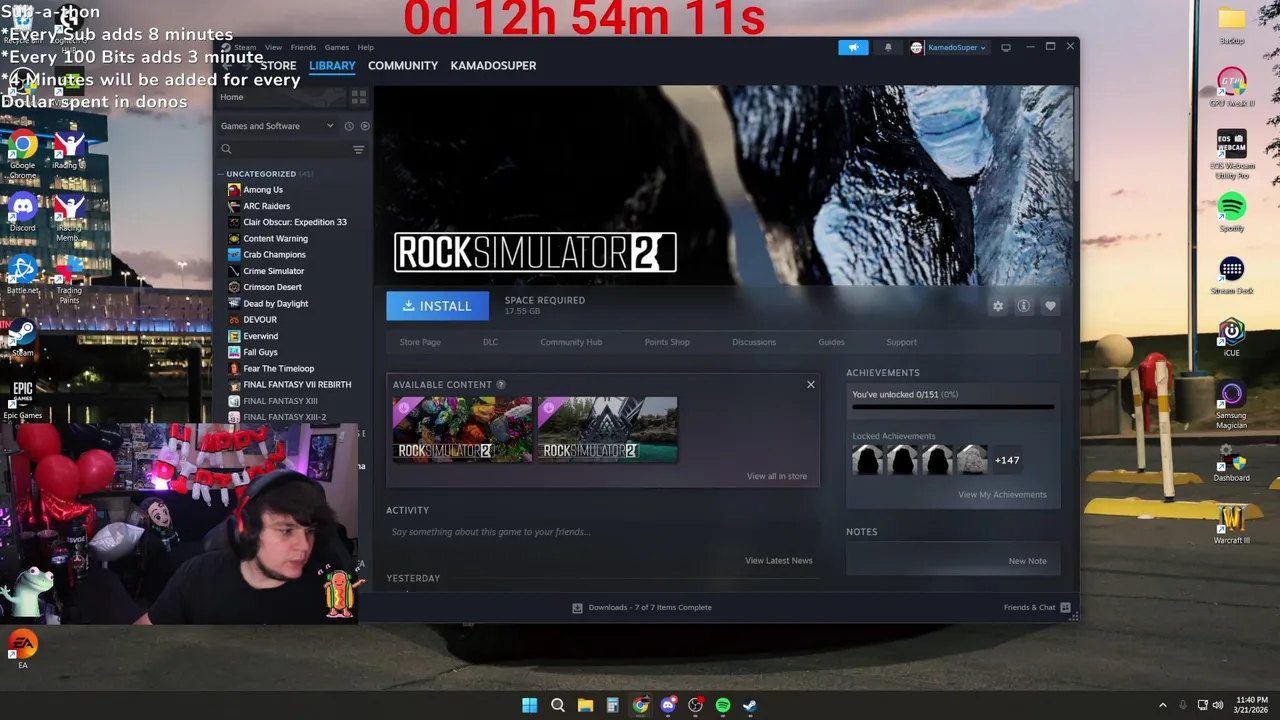Show hidden system tray icons

coord(1162,705)
